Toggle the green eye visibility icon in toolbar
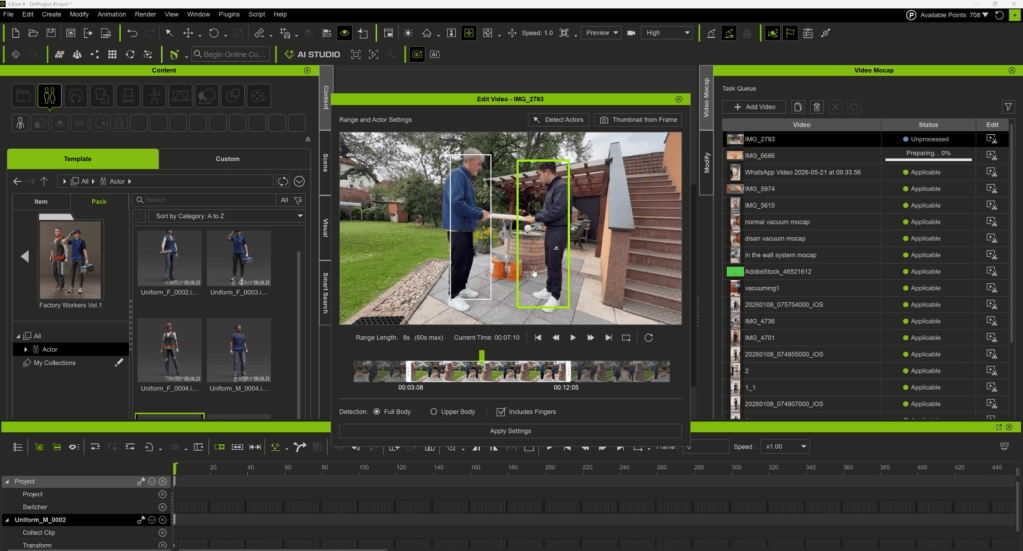 pos(344,33)
